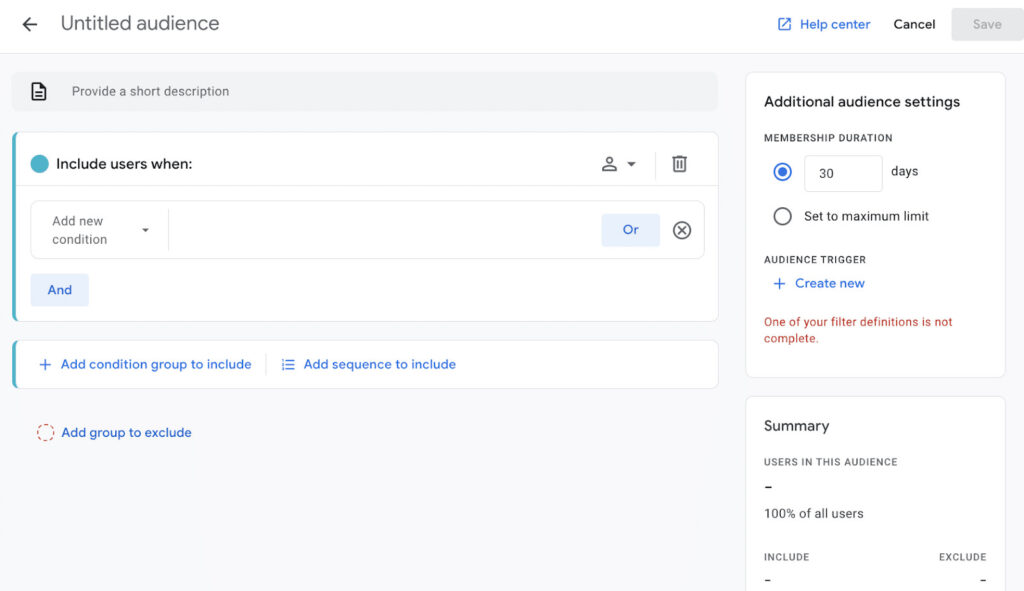Click Add sequence to include

(379, 365)
